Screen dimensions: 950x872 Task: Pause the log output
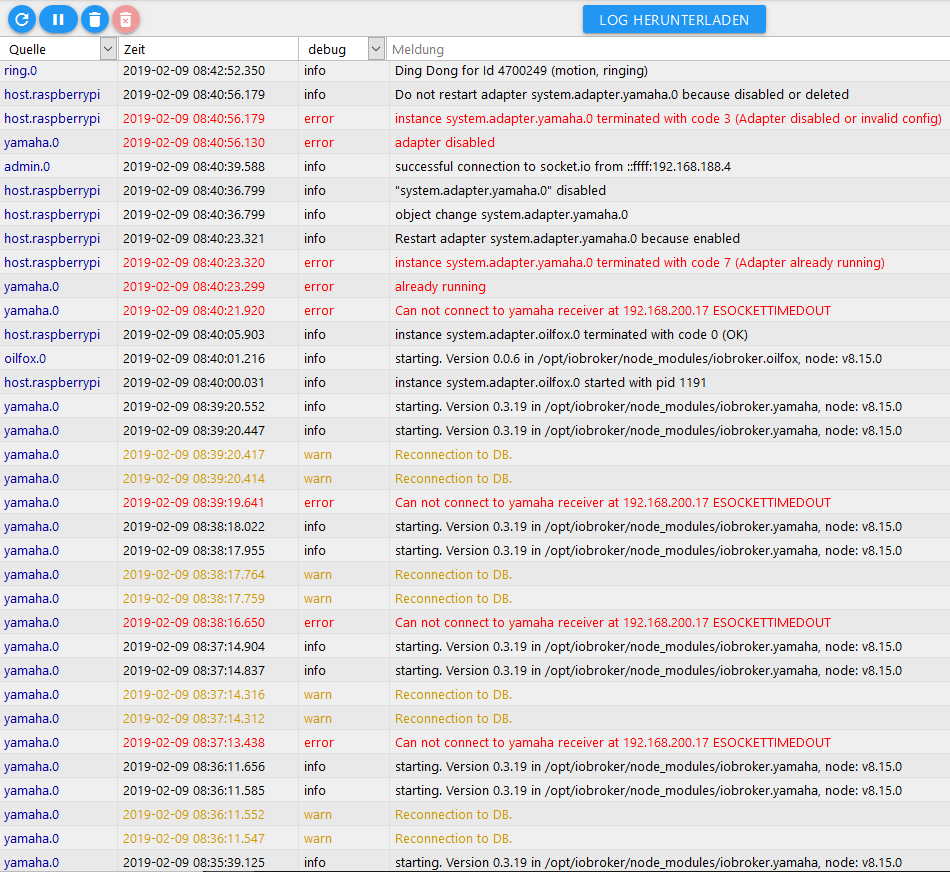coord(58,19)
